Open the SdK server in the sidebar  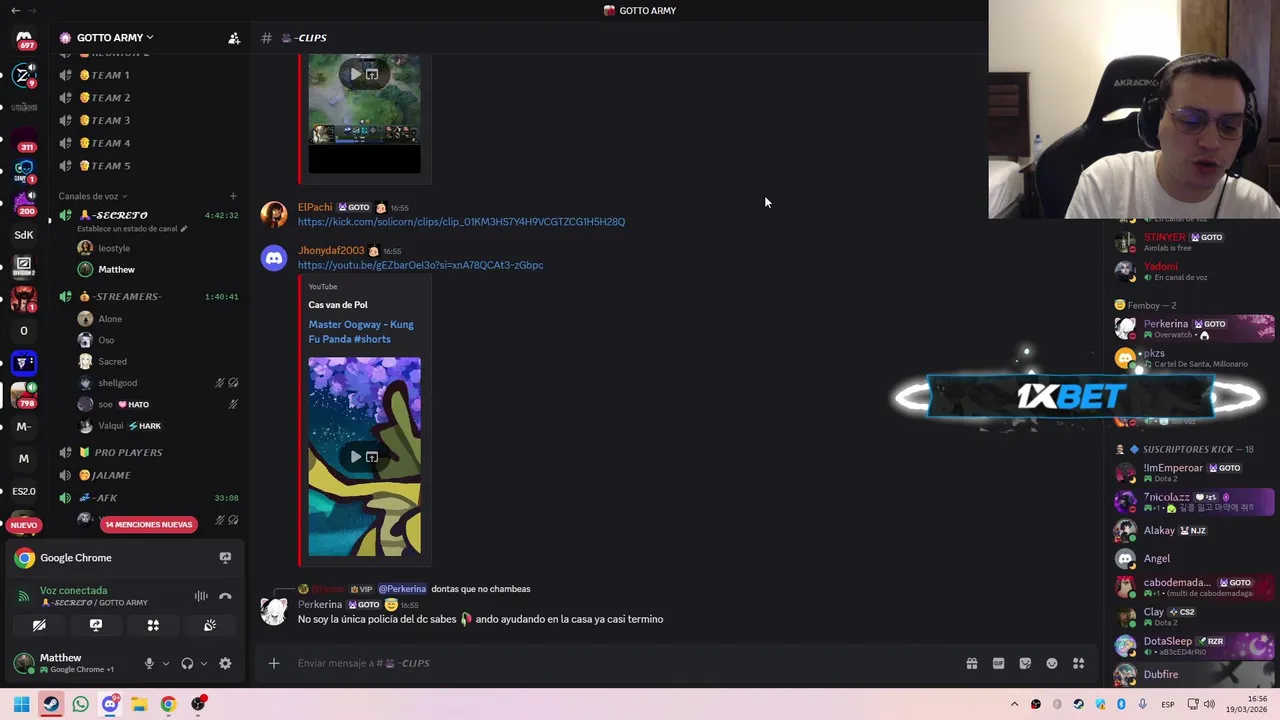coord(23,235)
